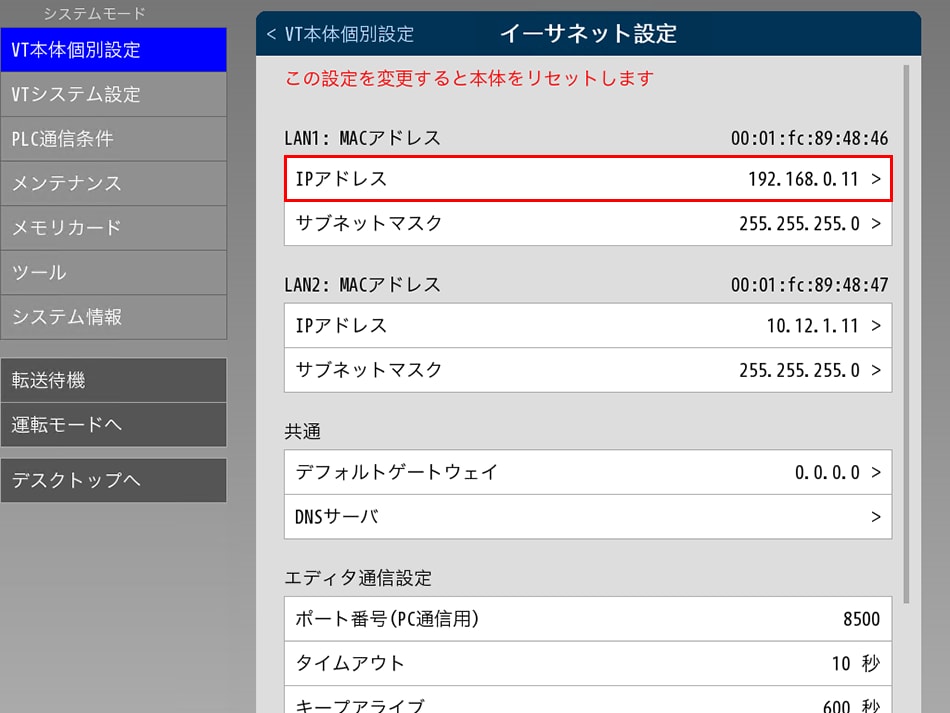Select VTシステム設定 in the sidebar
The height and width of the screenshot is (713, 950).
(x=113, y=95)
